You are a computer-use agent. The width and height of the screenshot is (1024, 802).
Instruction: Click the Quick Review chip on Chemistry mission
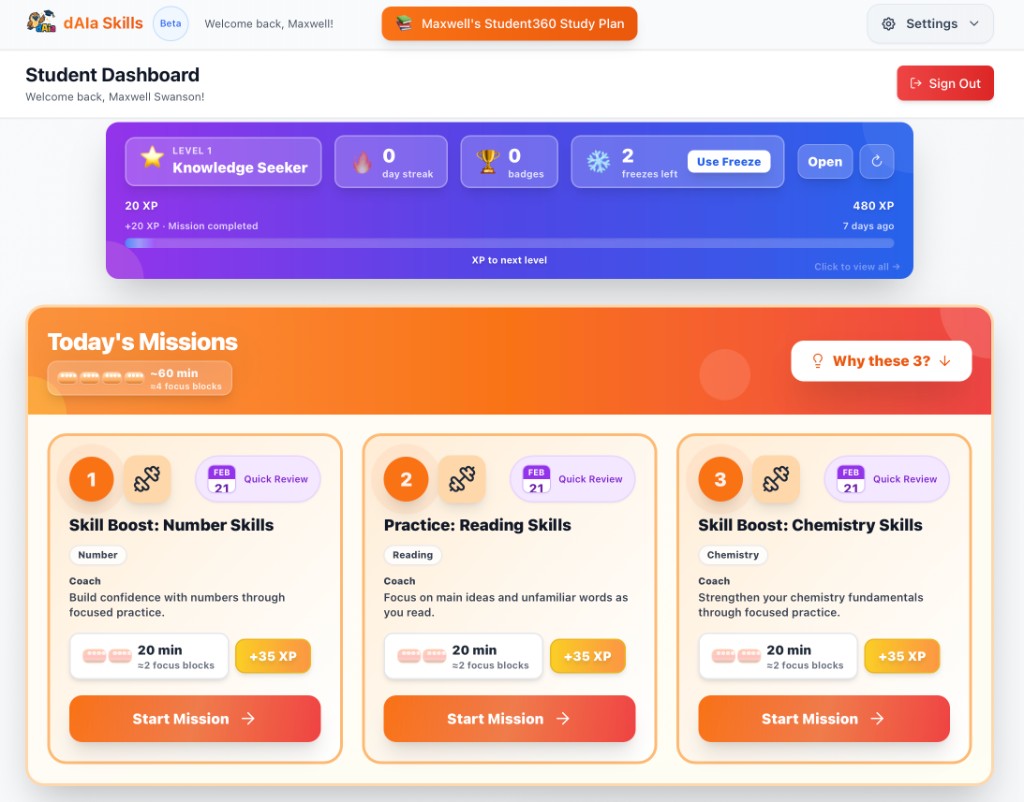click(886, 479)
